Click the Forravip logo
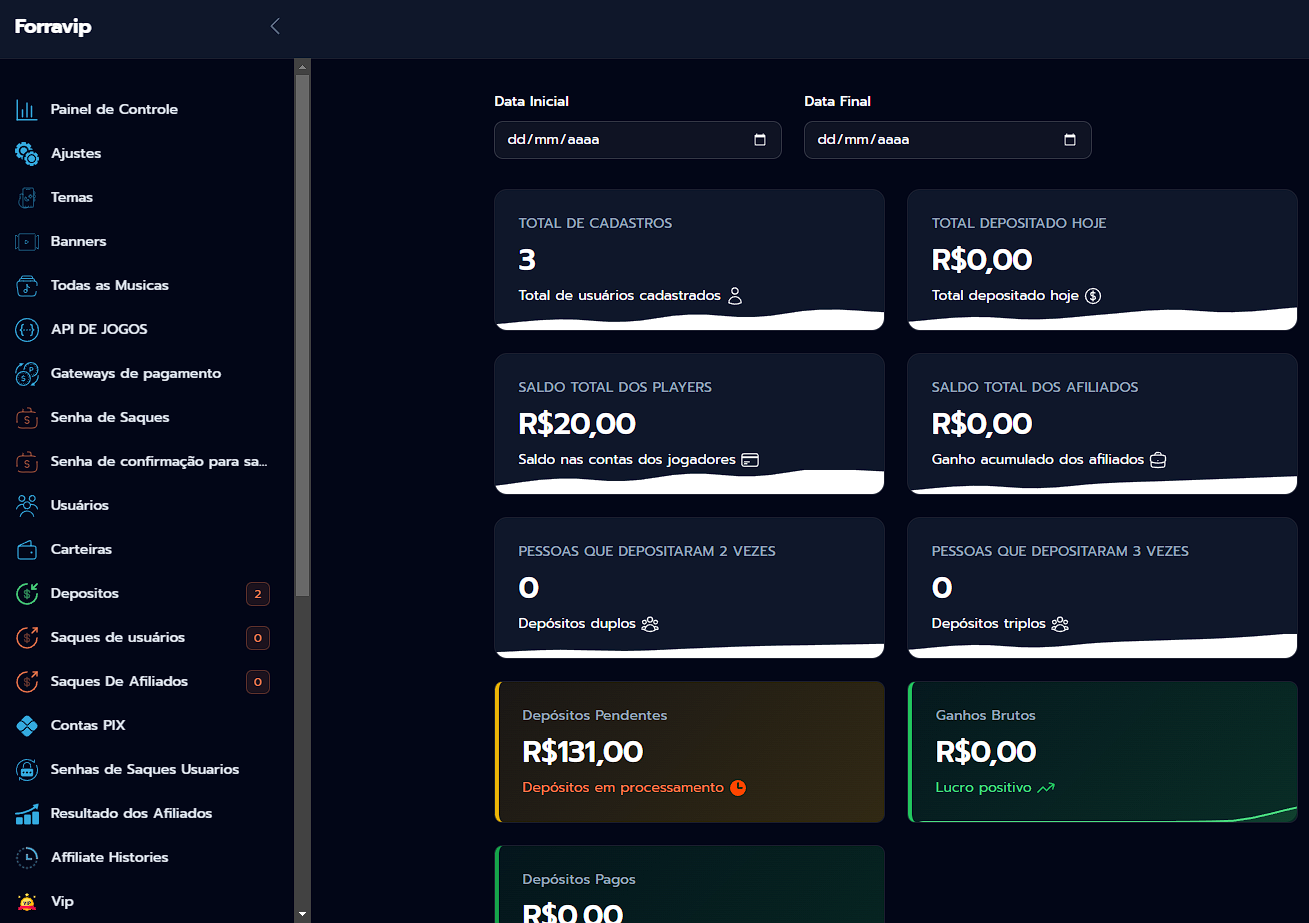 tap(53, 27)
